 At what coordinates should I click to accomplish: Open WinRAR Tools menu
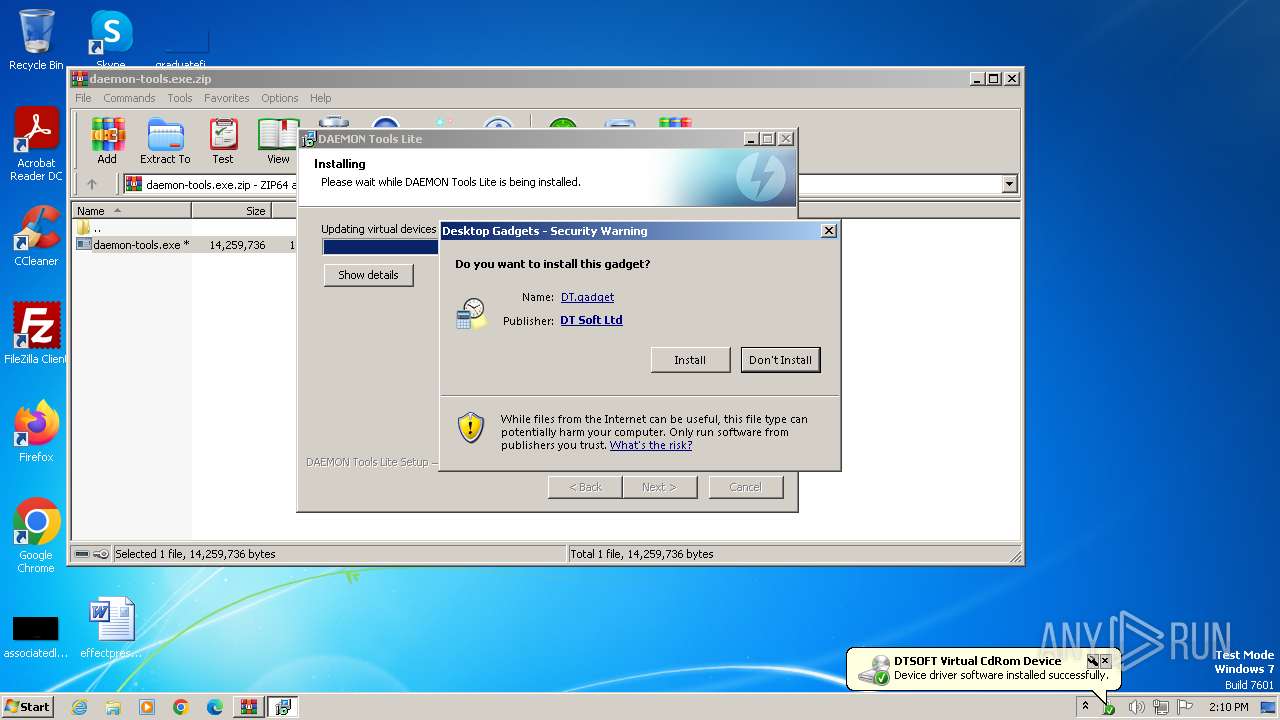pos(180,98)
